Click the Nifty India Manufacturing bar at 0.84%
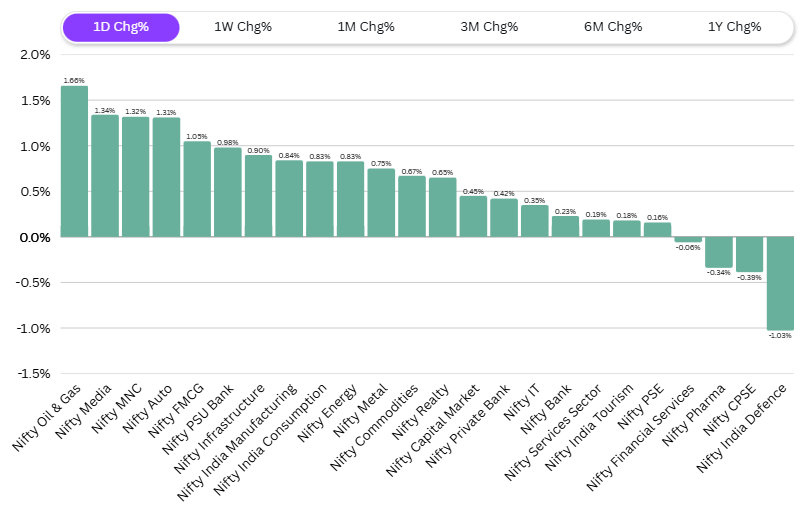The width and height of the screenshot is (812, 518). tap(289, 198)
